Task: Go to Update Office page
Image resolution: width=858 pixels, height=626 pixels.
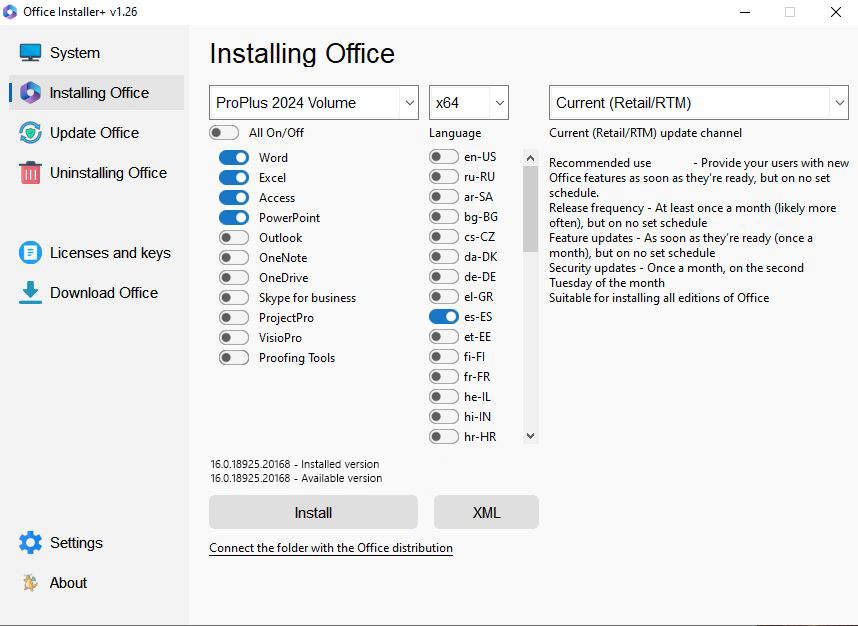Action: [96, 132]
